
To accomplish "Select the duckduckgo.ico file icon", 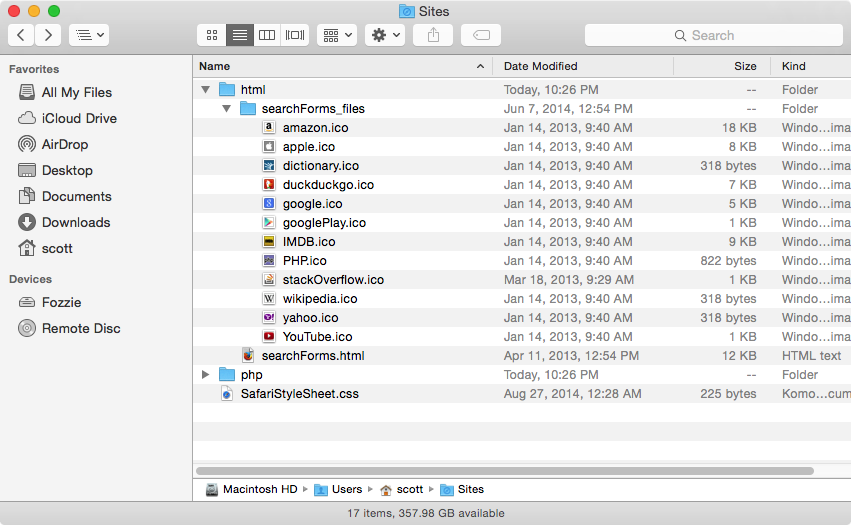I will 269,185.
